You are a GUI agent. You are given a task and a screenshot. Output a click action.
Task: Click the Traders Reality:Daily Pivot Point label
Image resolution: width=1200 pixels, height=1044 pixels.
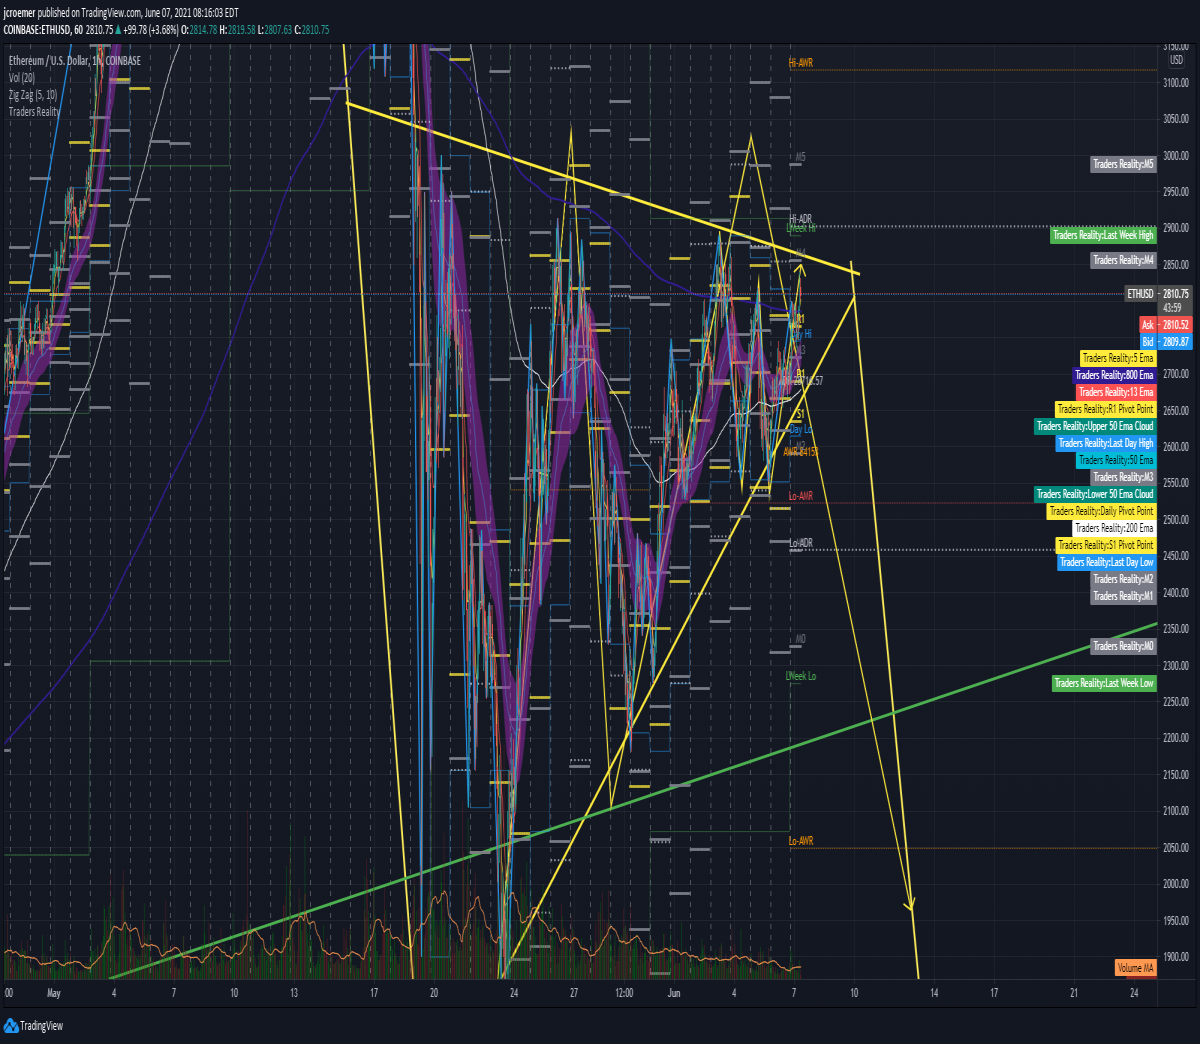pyautogui.click(x=1102, y=511)
